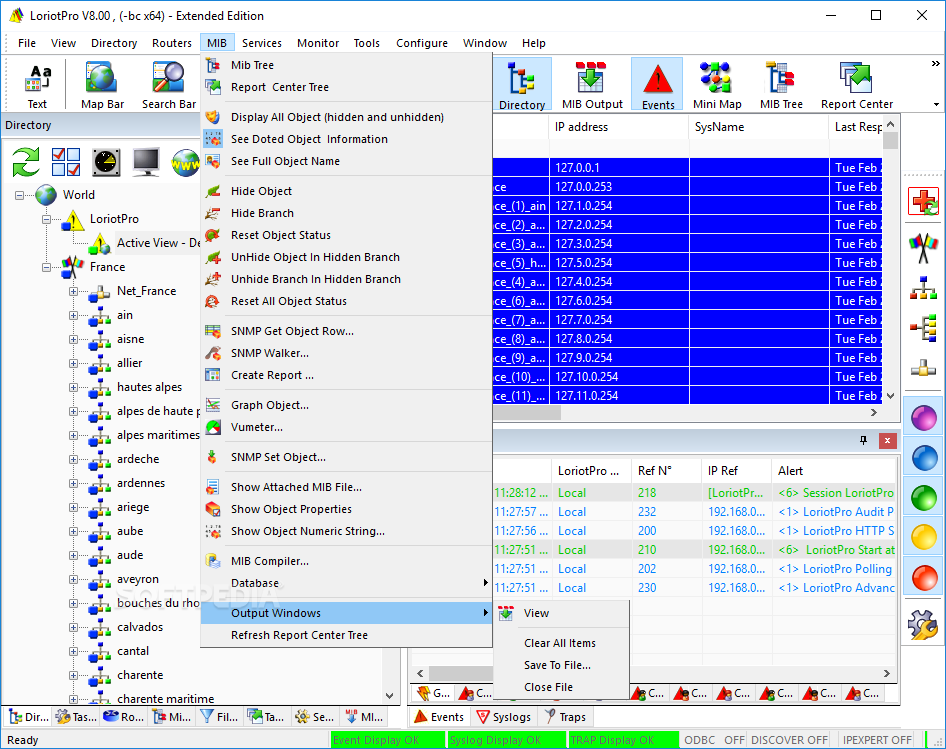Select the blue status ball
946x749 pixels.
coord(924,458)
